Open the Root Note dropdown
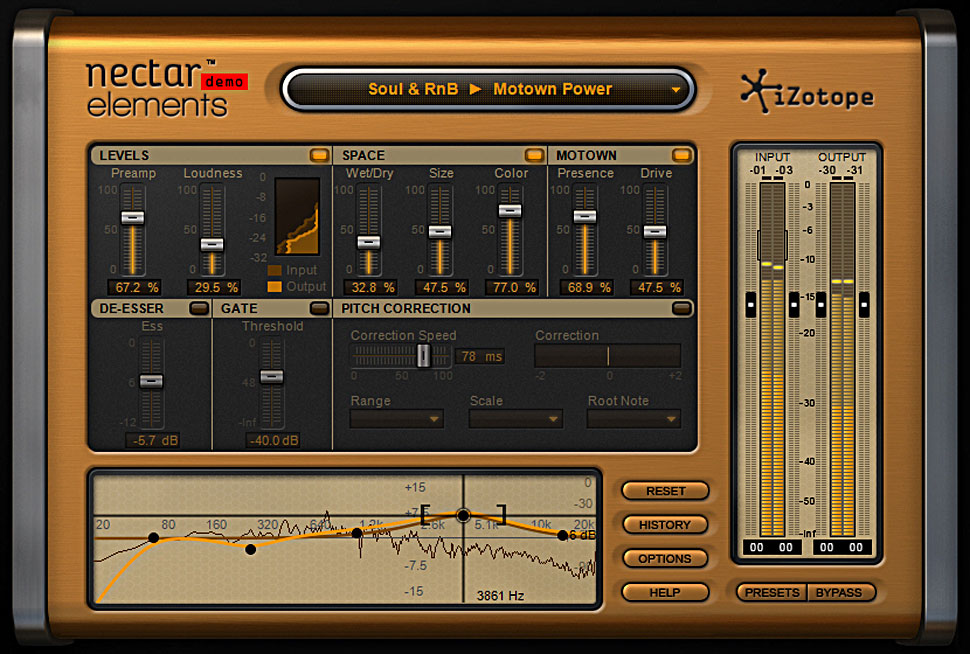The width and height of the screenshot is (970, 654). 634,419
